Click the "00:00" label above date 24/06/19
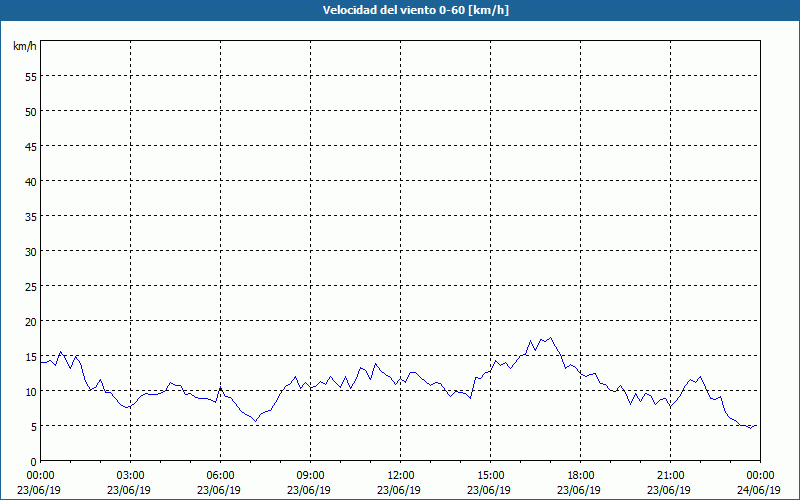 [760, 476]
